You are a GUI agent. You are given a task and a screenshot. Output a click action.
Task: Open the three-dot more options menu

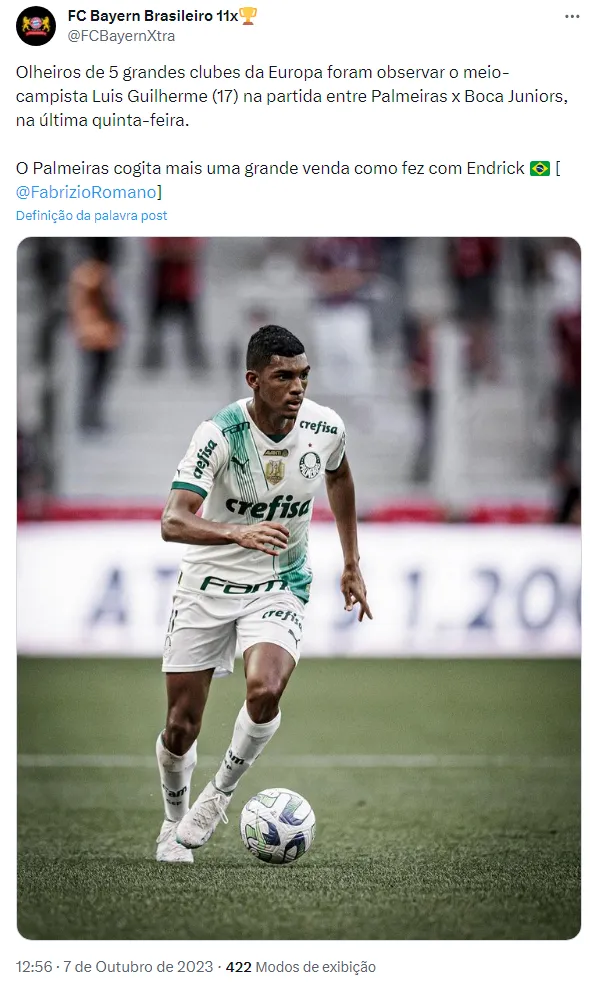pos(572,16)
